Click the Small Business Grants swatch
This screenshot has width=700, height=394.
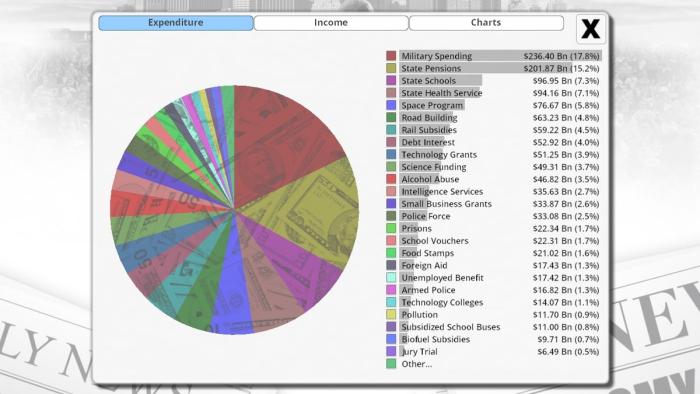click(391, 203)
